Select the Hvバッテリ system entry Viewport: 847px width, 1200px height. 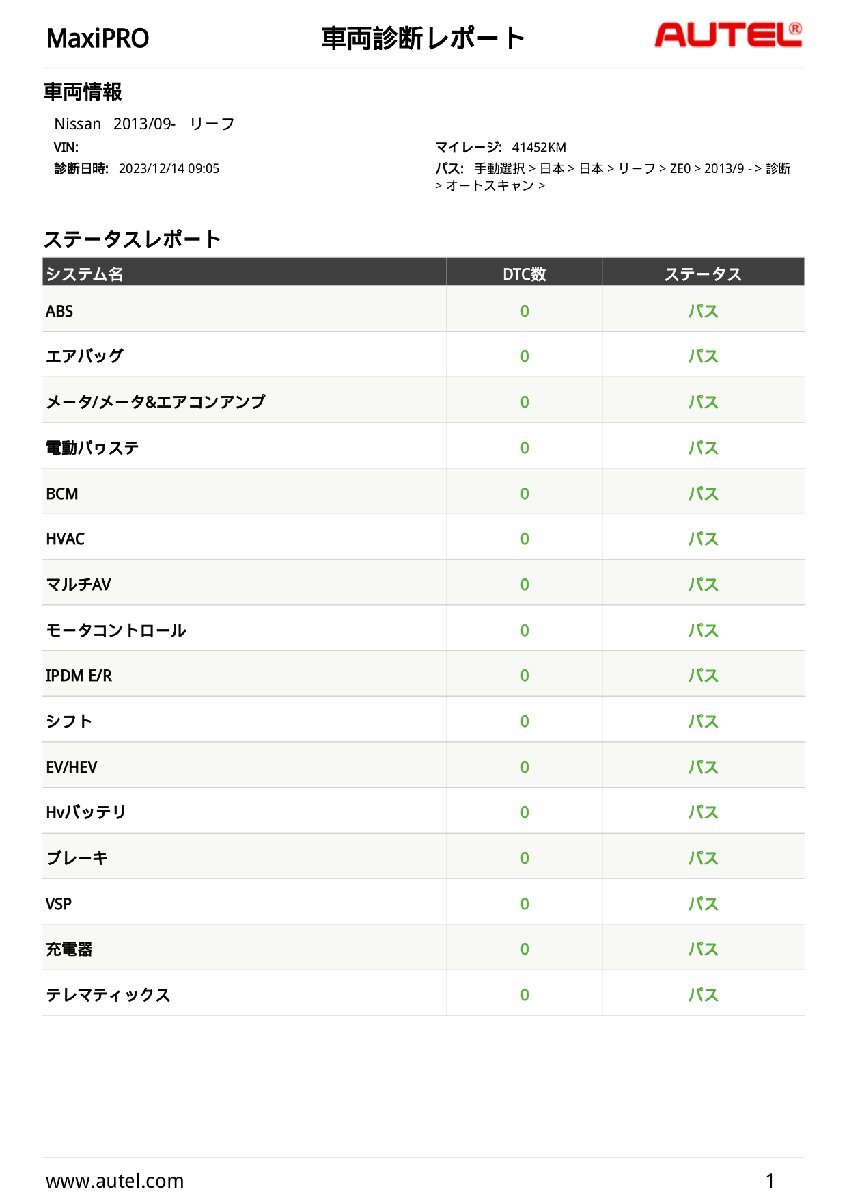tap(86, 812)
